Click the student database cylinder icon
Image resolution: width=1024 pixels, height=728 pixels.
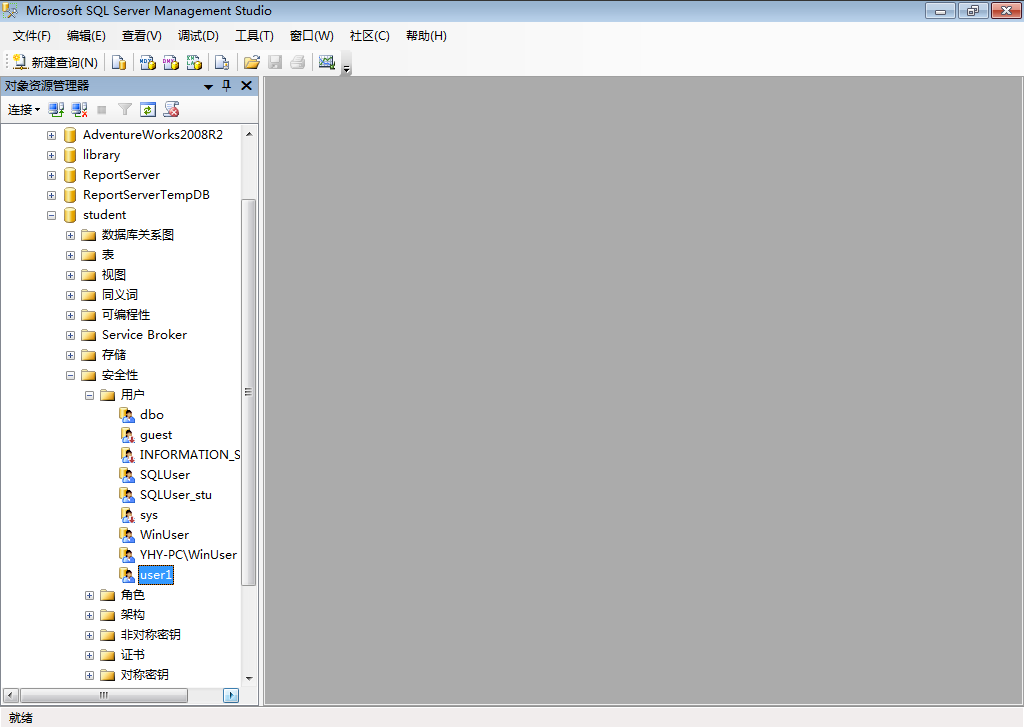point(70,215)
